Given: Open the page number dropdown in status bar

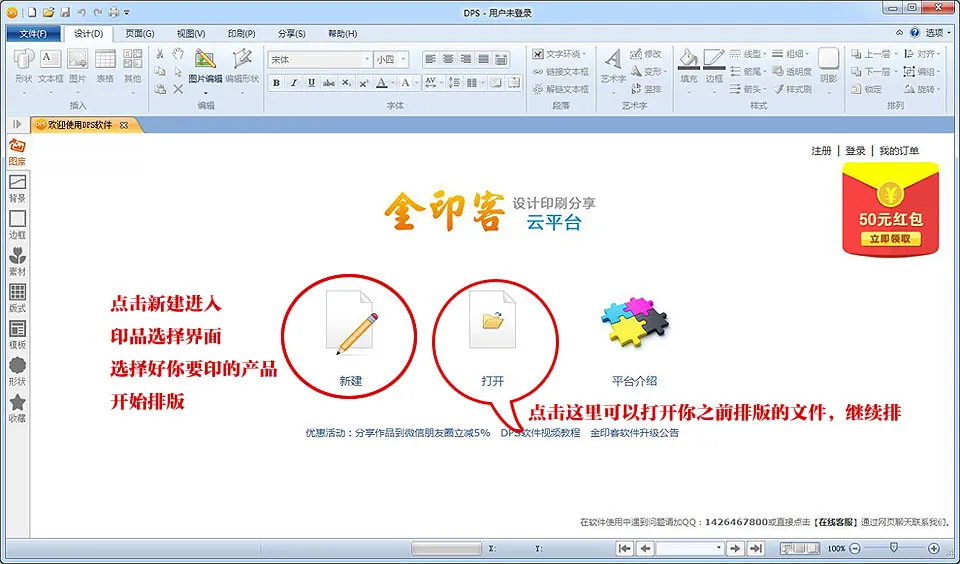Looking at the screenshot, I should (719, 548).
